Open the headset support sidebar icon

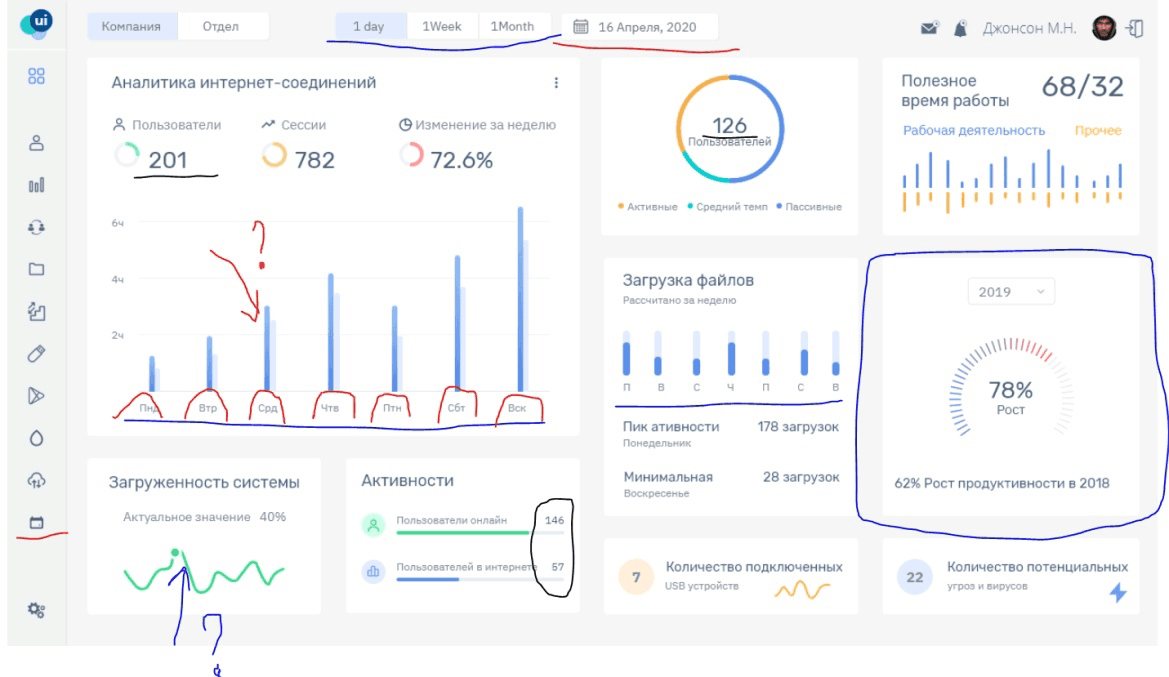tap(37, 227)
